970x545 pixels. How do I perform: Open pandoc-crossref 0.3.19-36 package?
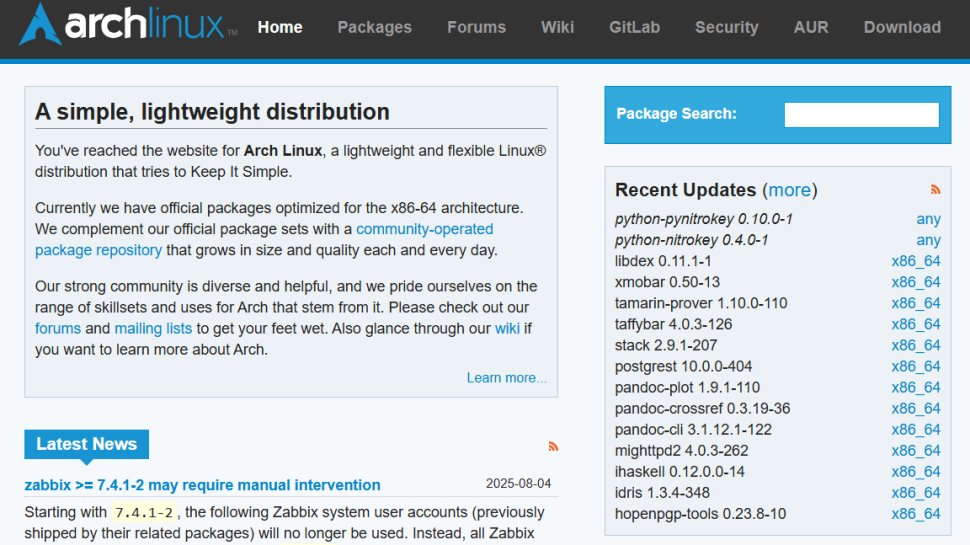tap(702, 408)
